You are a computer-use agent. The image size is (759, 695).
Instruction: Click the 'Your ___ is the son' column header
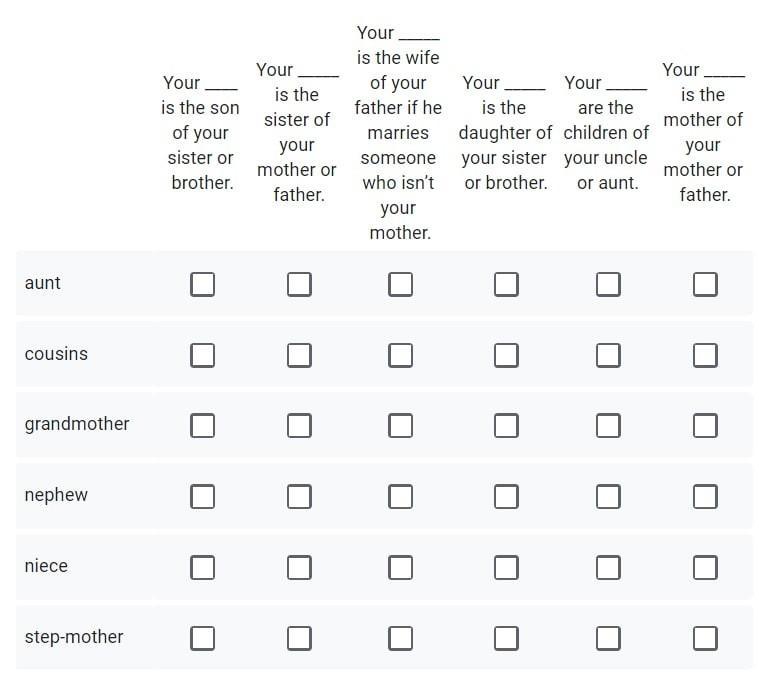pos(200,133)
